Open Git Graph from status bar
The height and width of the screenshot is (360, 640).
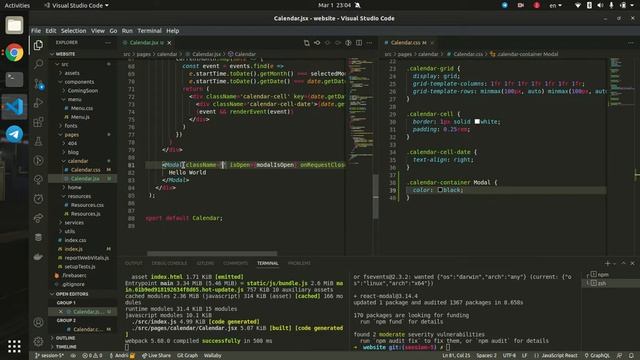(187, 356)
